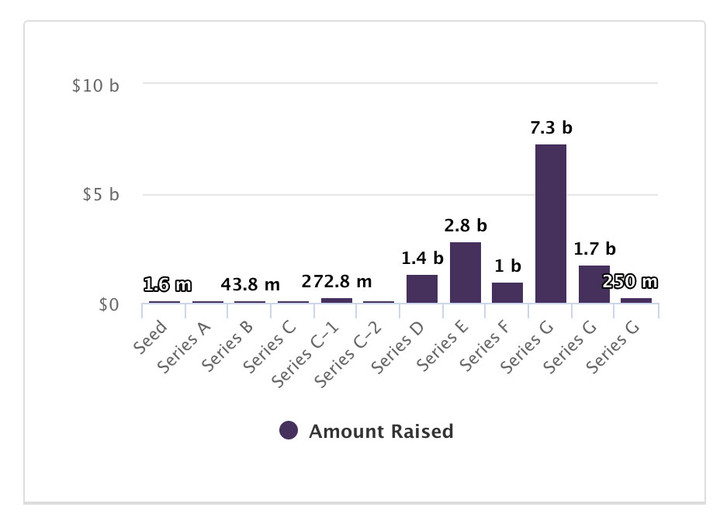720x514 pixels.
Task: Select the Series G 1.7 b bar
Action: [594, 284]
